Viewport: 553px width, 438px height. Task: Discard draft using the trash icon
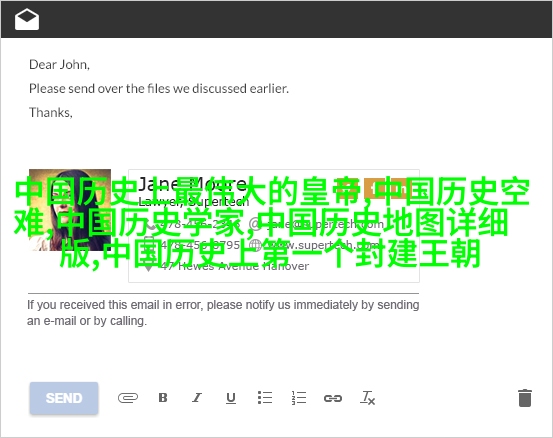coord(524,398)
